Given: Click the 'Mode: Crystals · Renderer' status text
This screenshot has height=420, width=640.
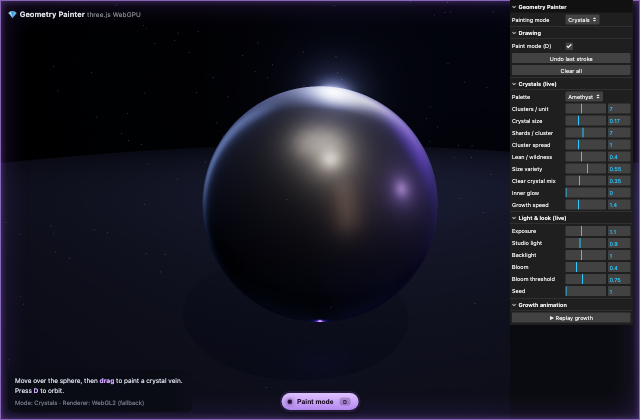Looking at the screenshot, I should tap(79, 403).
